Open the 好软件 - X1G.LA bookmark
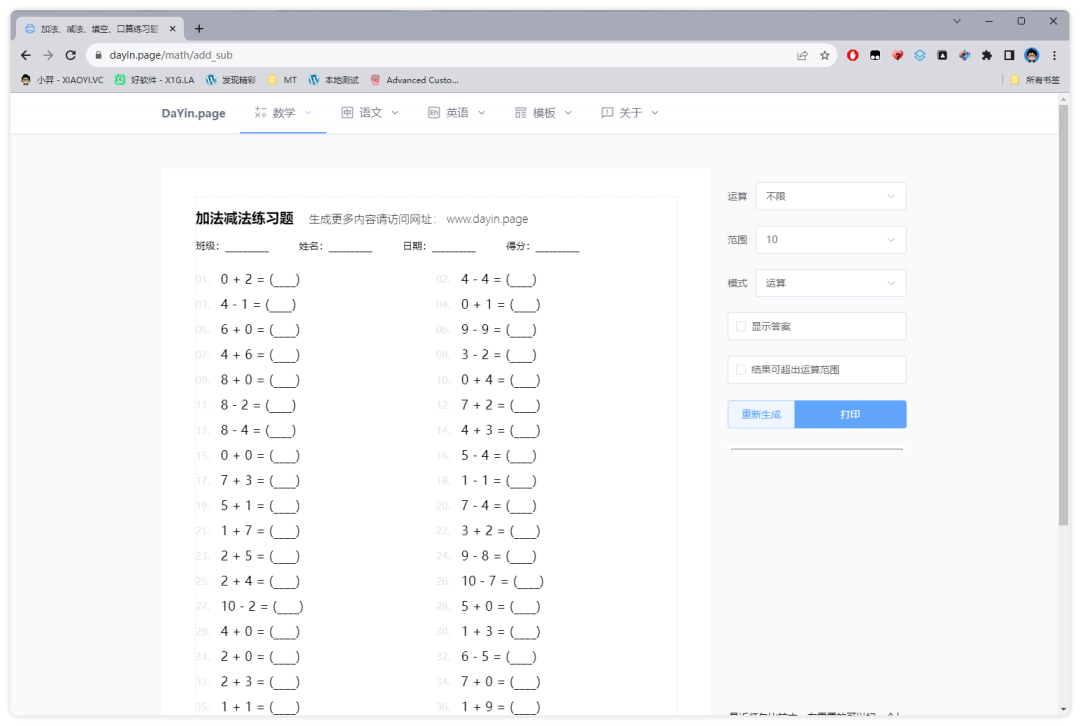The height and width of the screenshot is (726, 1080). (x=154, y=80)
